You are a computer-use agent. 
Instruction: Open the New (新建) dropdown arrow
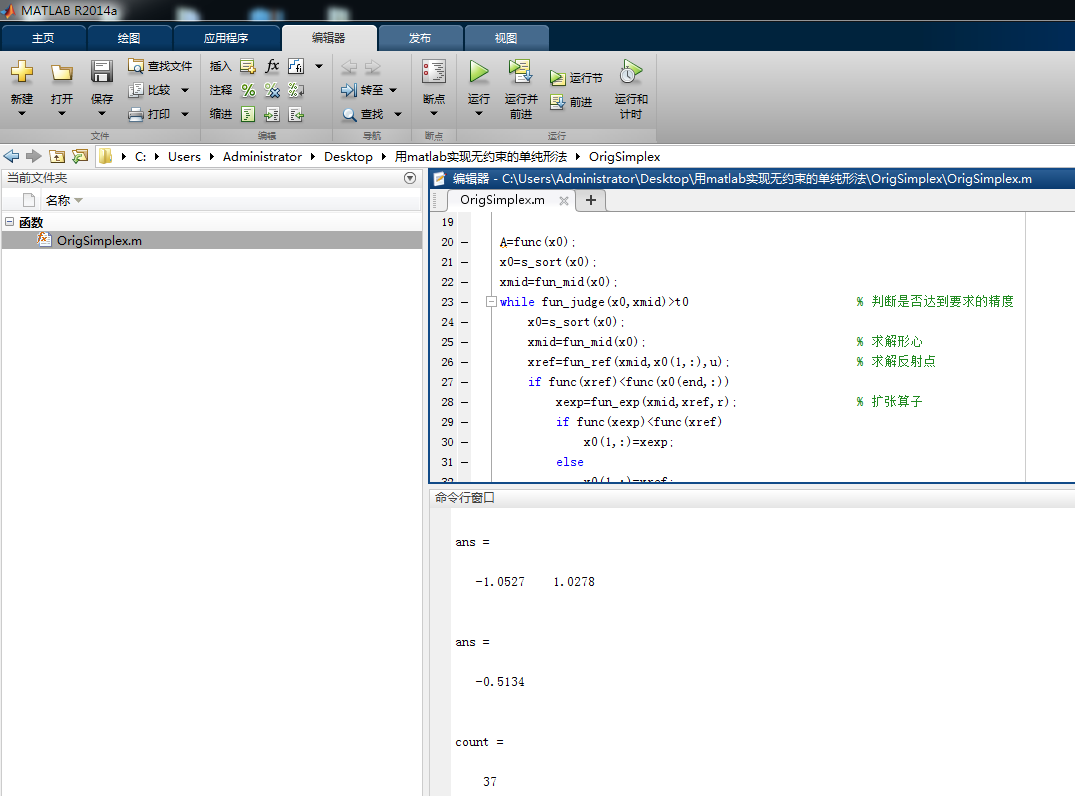(x=22, y=113)
